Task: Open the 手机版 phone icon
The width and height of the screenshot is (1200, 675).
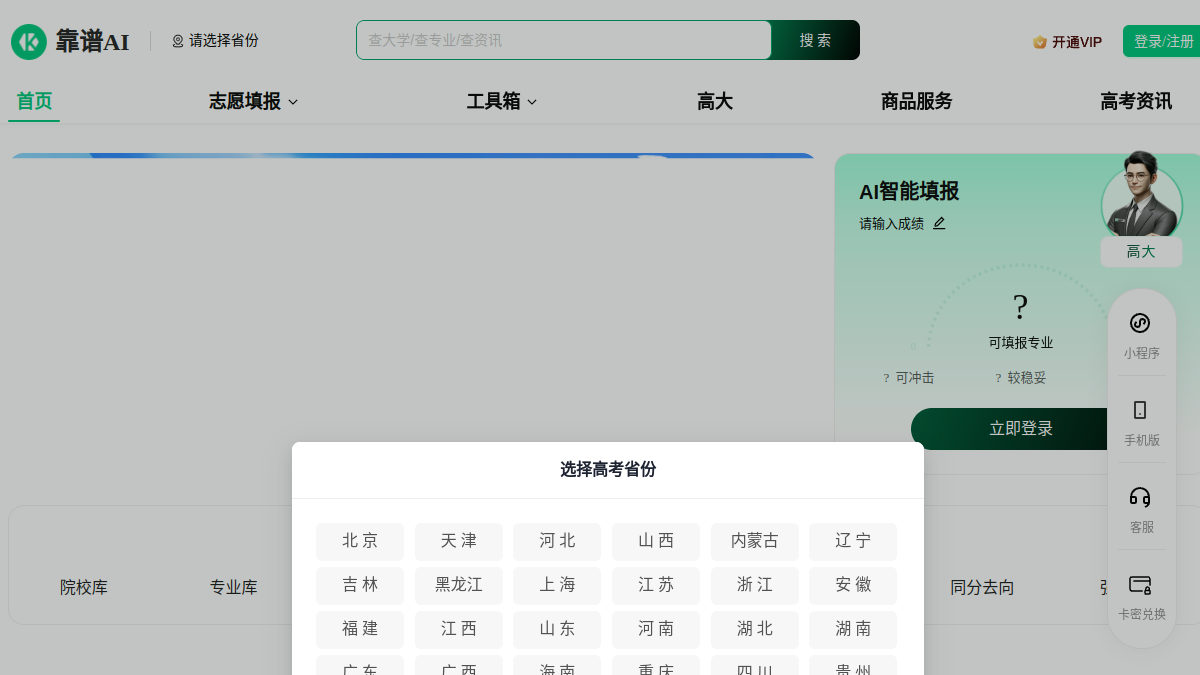Action: click(1140, 410)
